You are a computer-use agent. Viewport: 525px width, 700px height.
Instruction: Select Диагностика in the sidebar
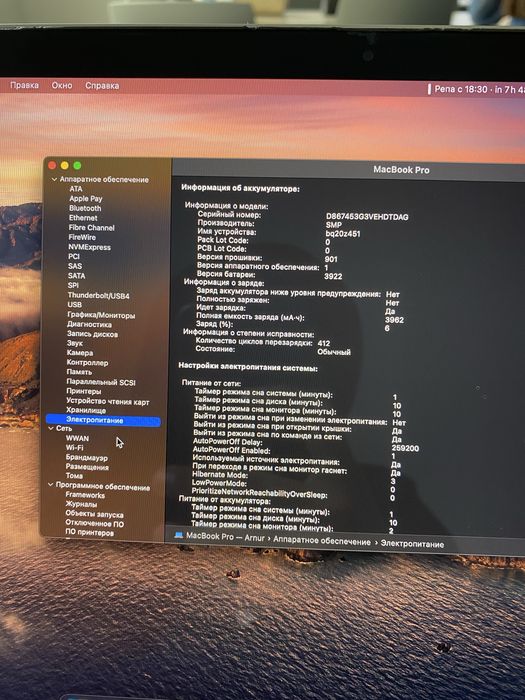[x=89, y=325]
